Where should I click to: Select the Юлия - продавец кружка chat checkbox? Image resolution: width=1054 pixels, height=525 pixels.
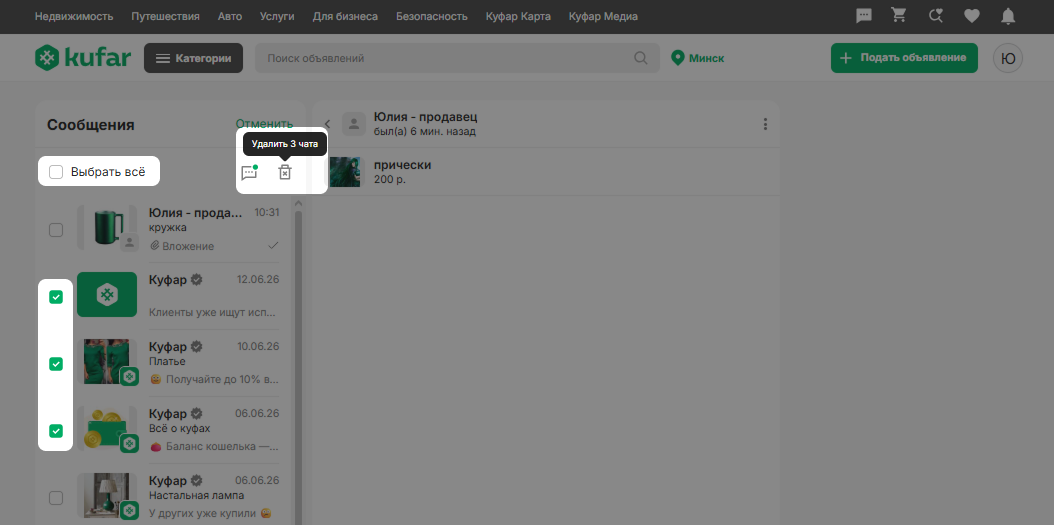(56, 230)
